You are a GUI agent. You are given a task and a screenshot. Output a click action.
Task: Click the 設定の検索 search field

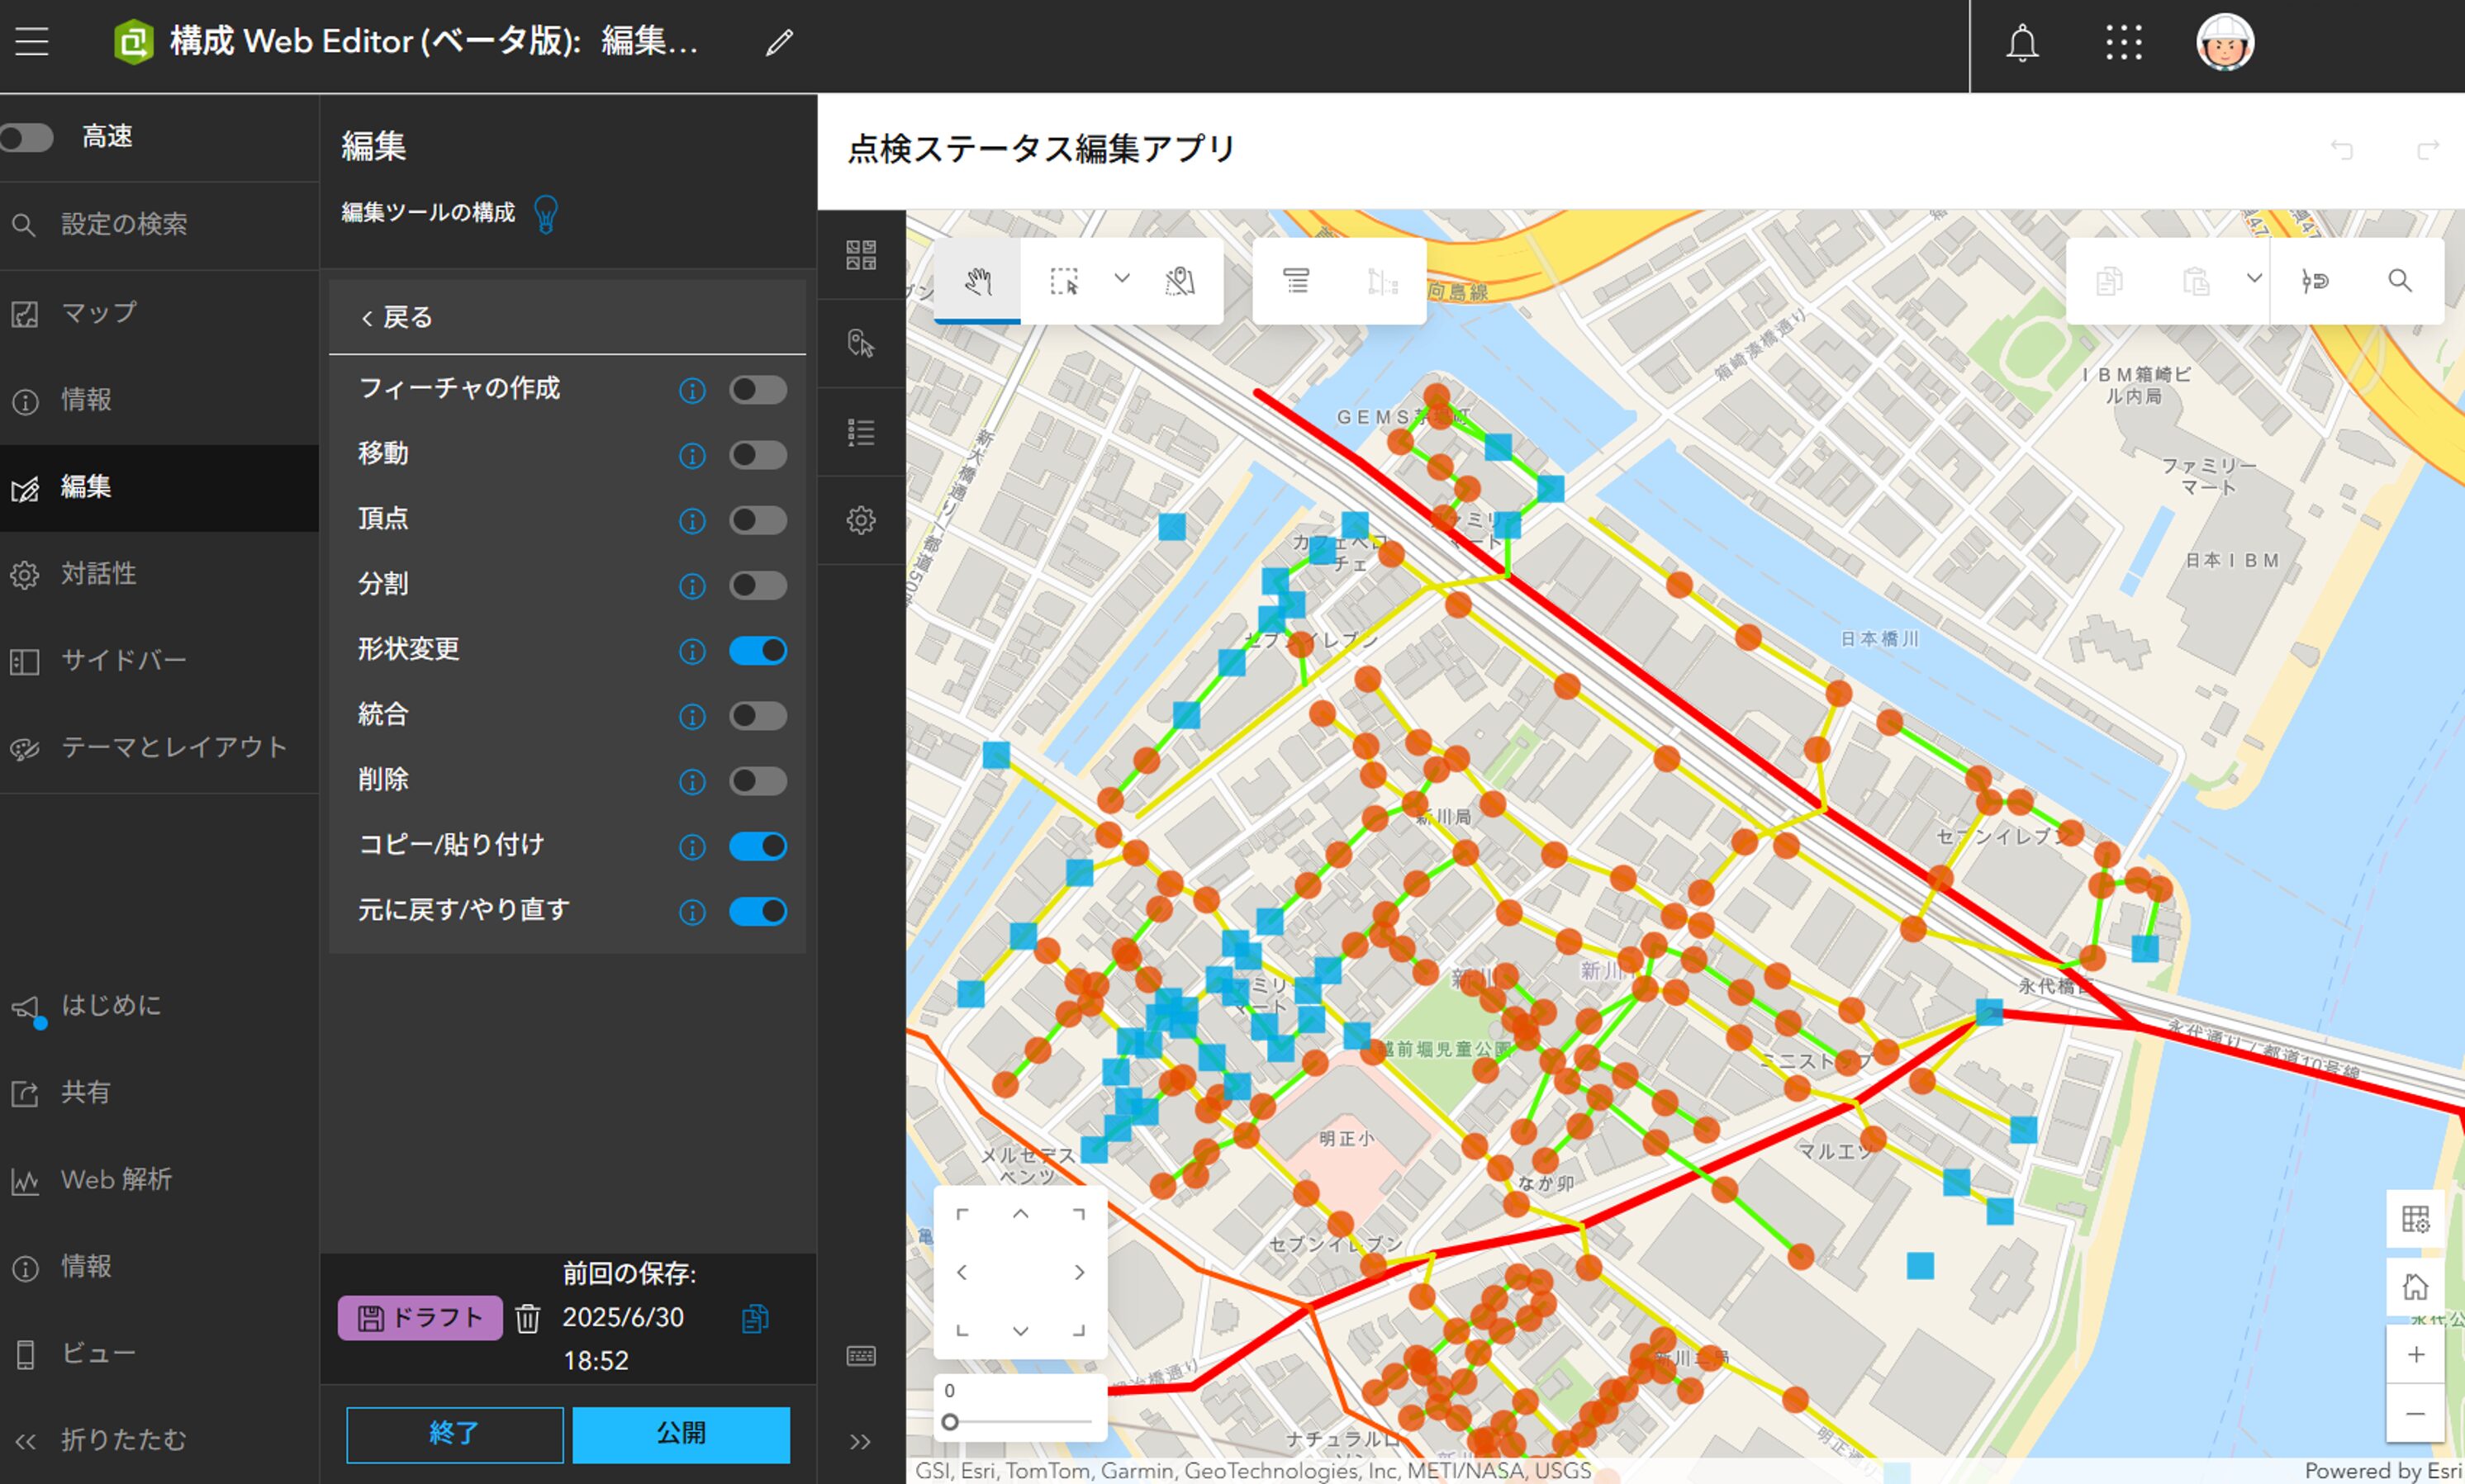[160, 224]
